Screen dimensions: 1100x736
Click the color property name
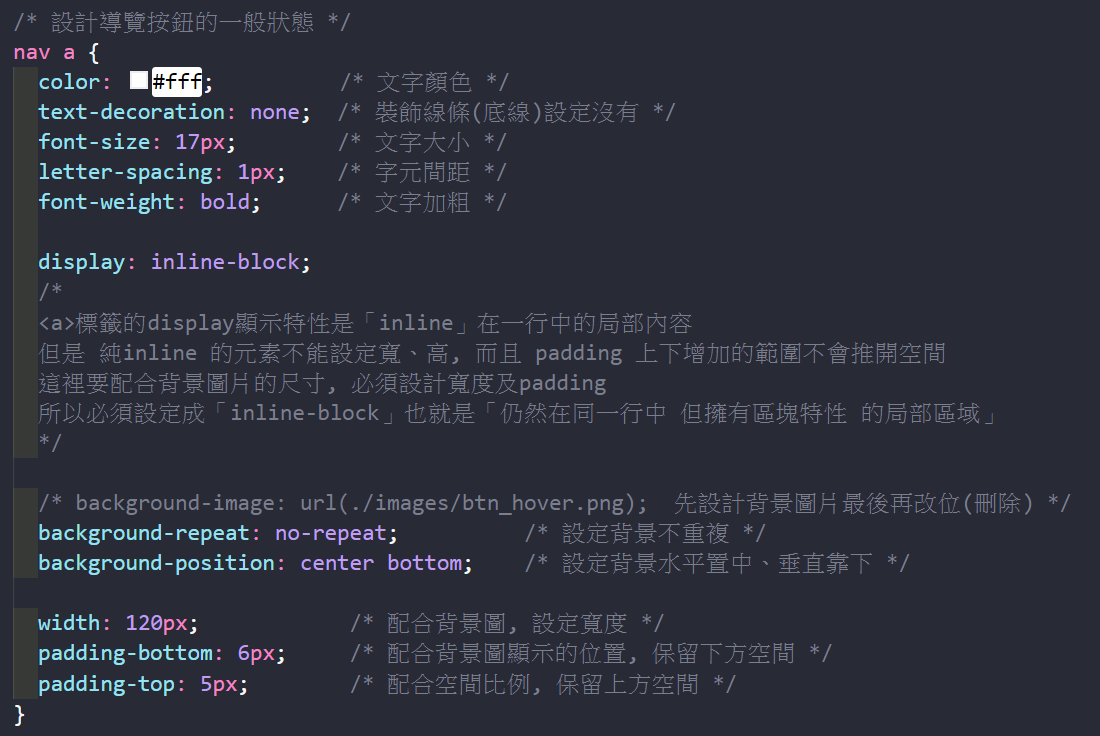69,81
